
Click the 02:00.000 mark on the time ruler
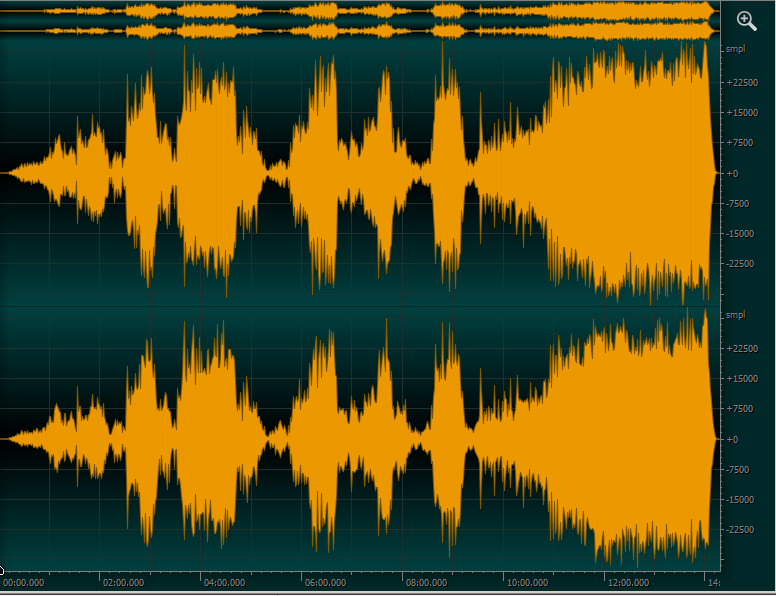[x=124, y=583]
